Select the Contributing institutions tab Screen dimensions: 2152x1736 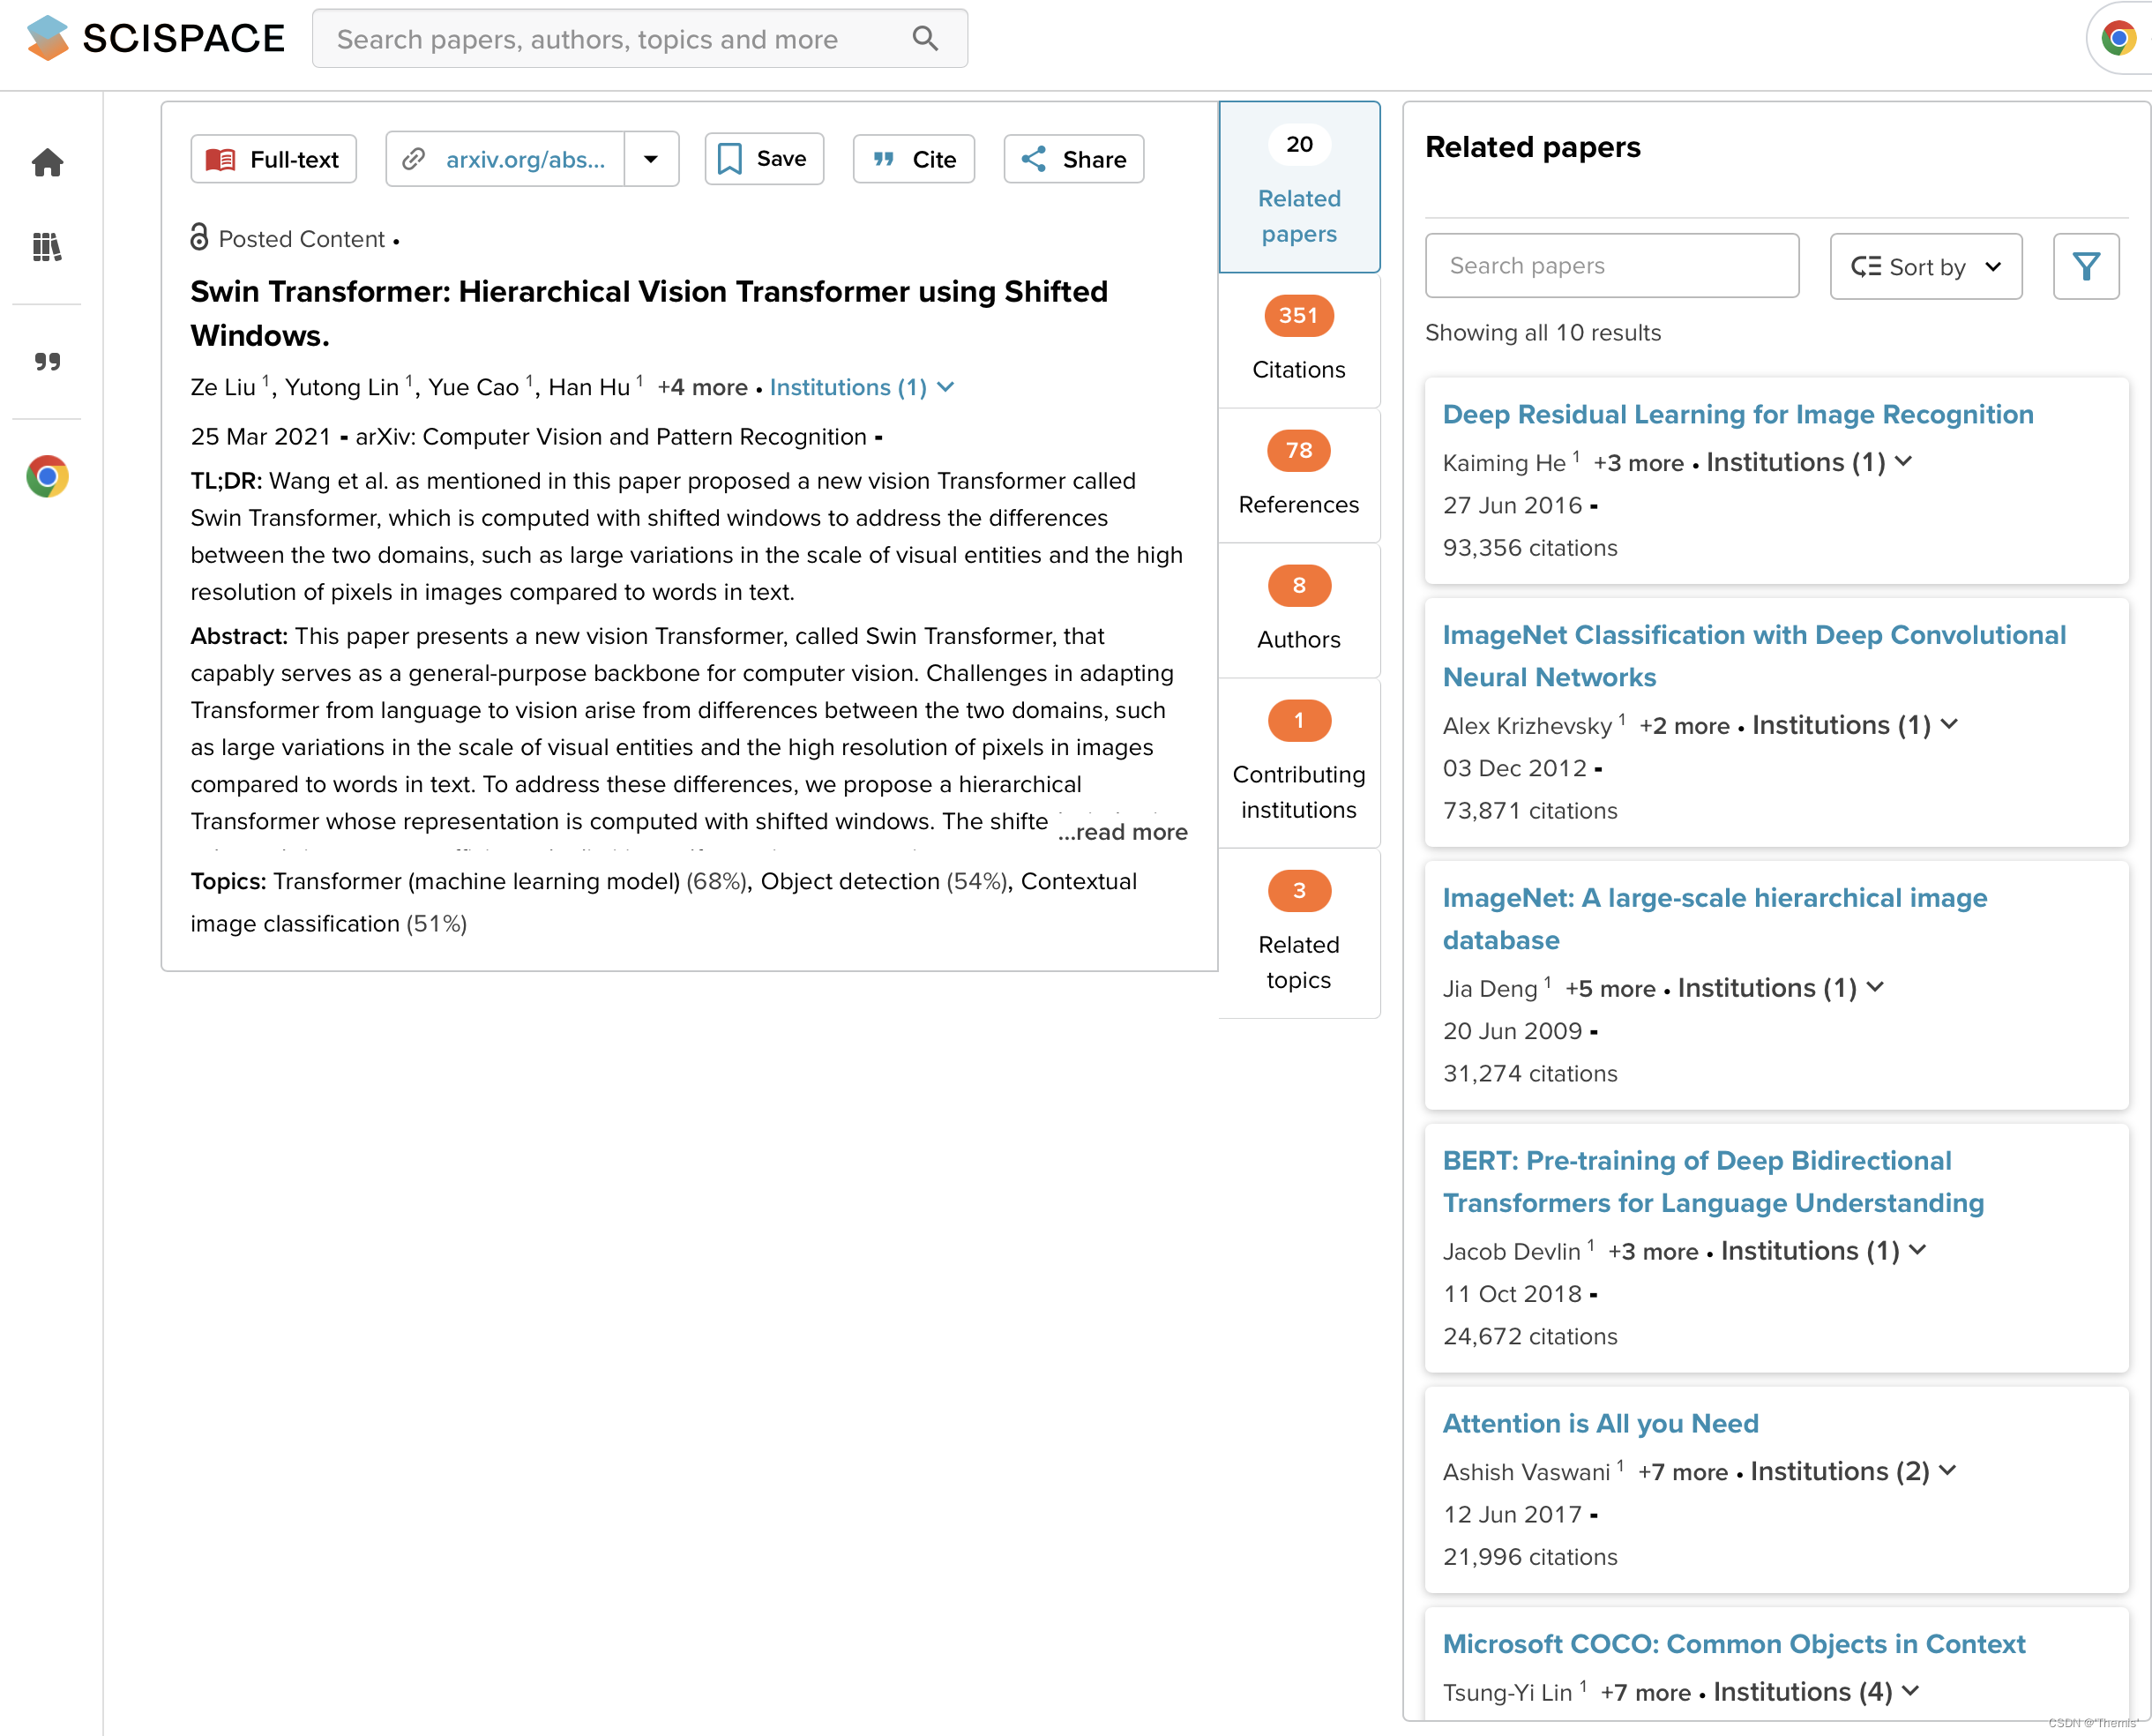[x=1299, y=763]
